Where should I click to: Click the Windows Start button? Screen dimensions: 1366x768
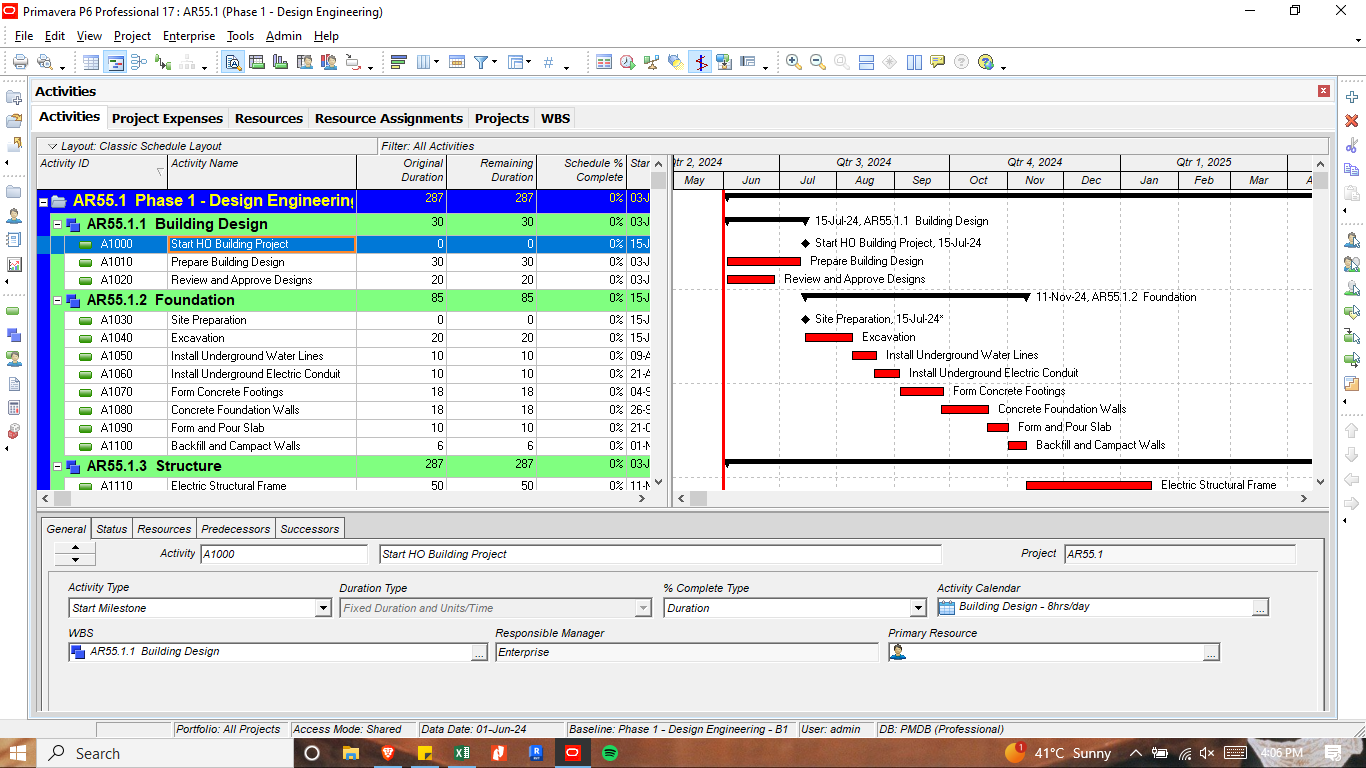(x=19, y=753)
